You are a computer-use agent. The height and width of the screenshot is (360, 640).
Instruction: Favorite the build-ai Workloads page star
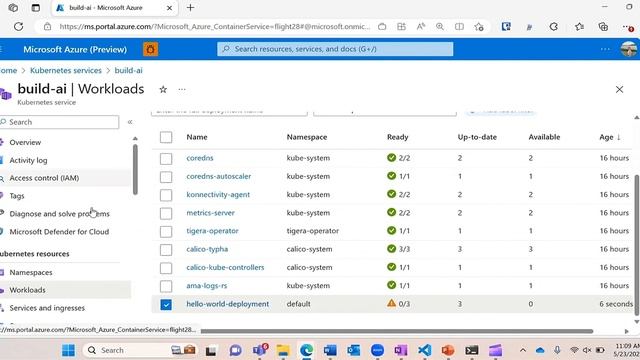coord(163,89)
